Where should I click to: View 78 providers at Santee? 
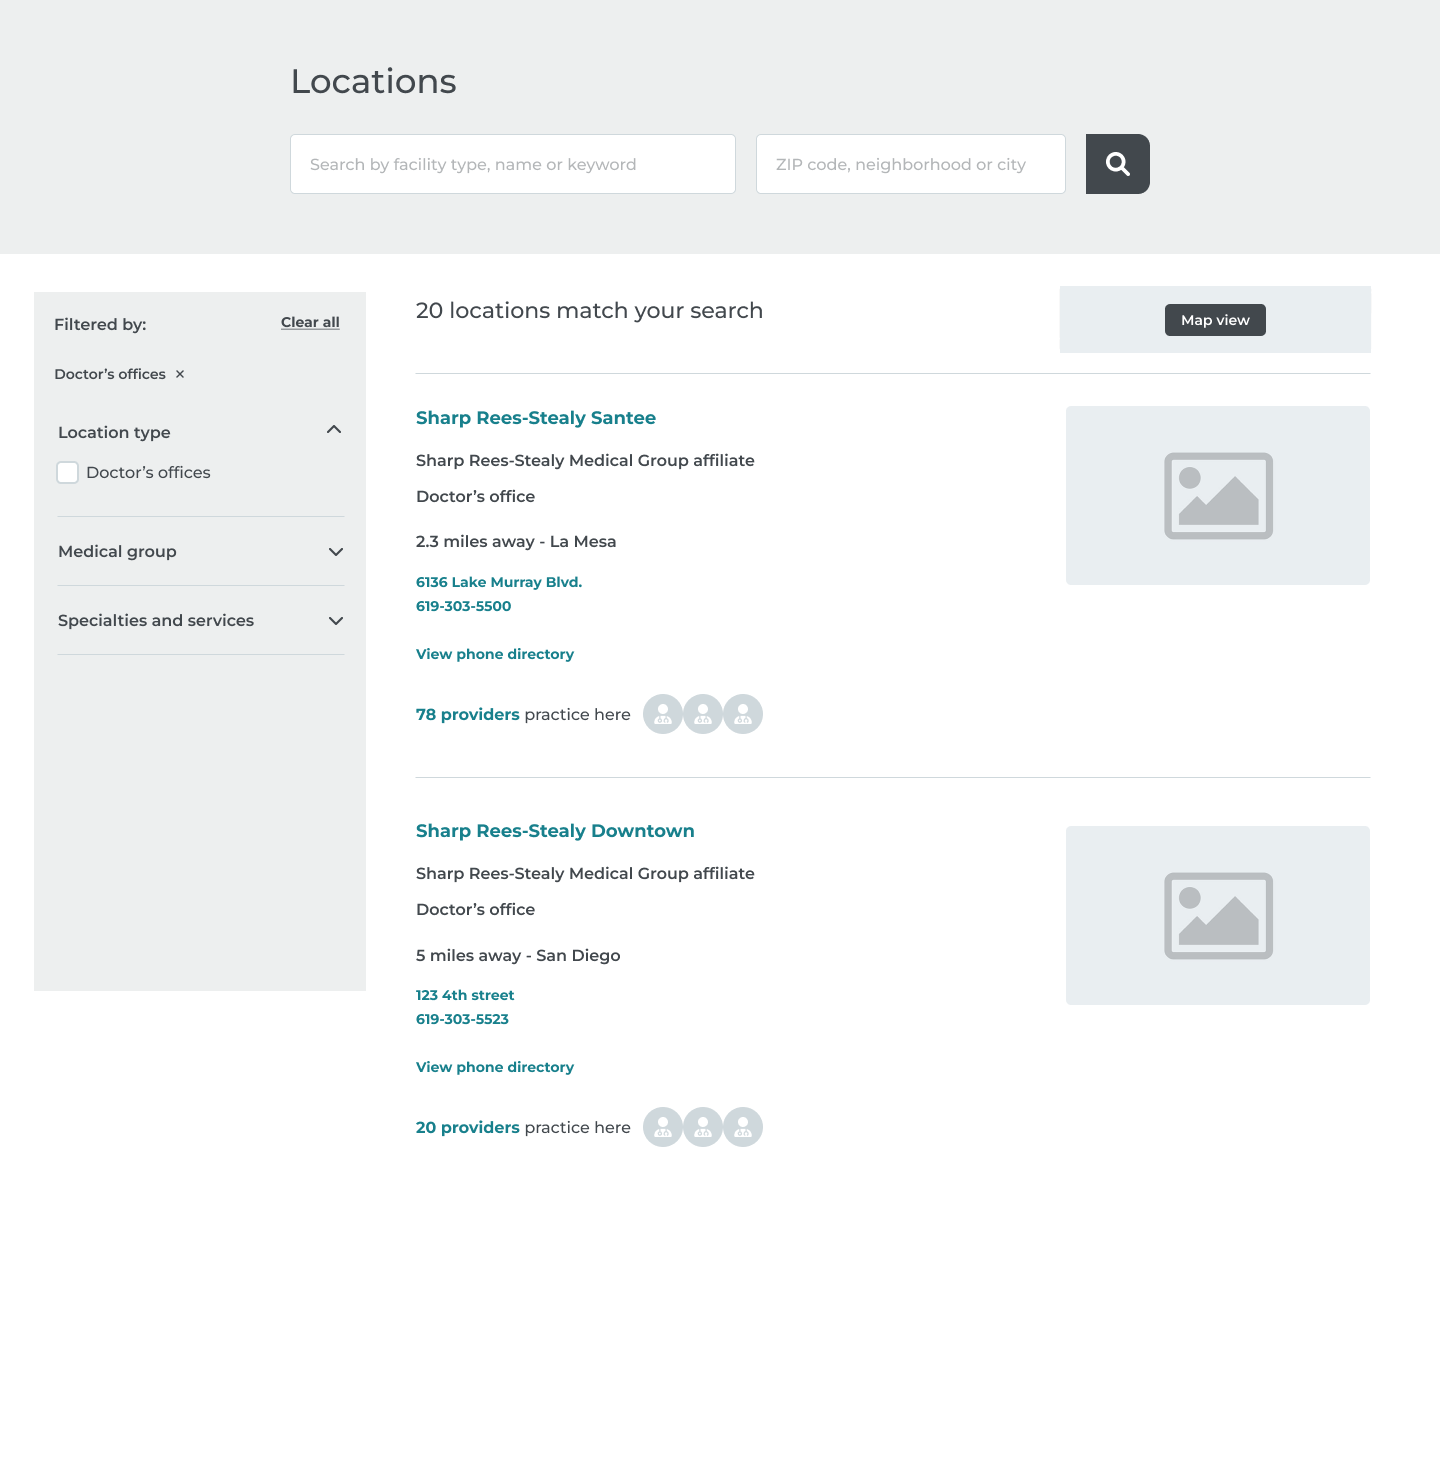(x=468, y=714)
